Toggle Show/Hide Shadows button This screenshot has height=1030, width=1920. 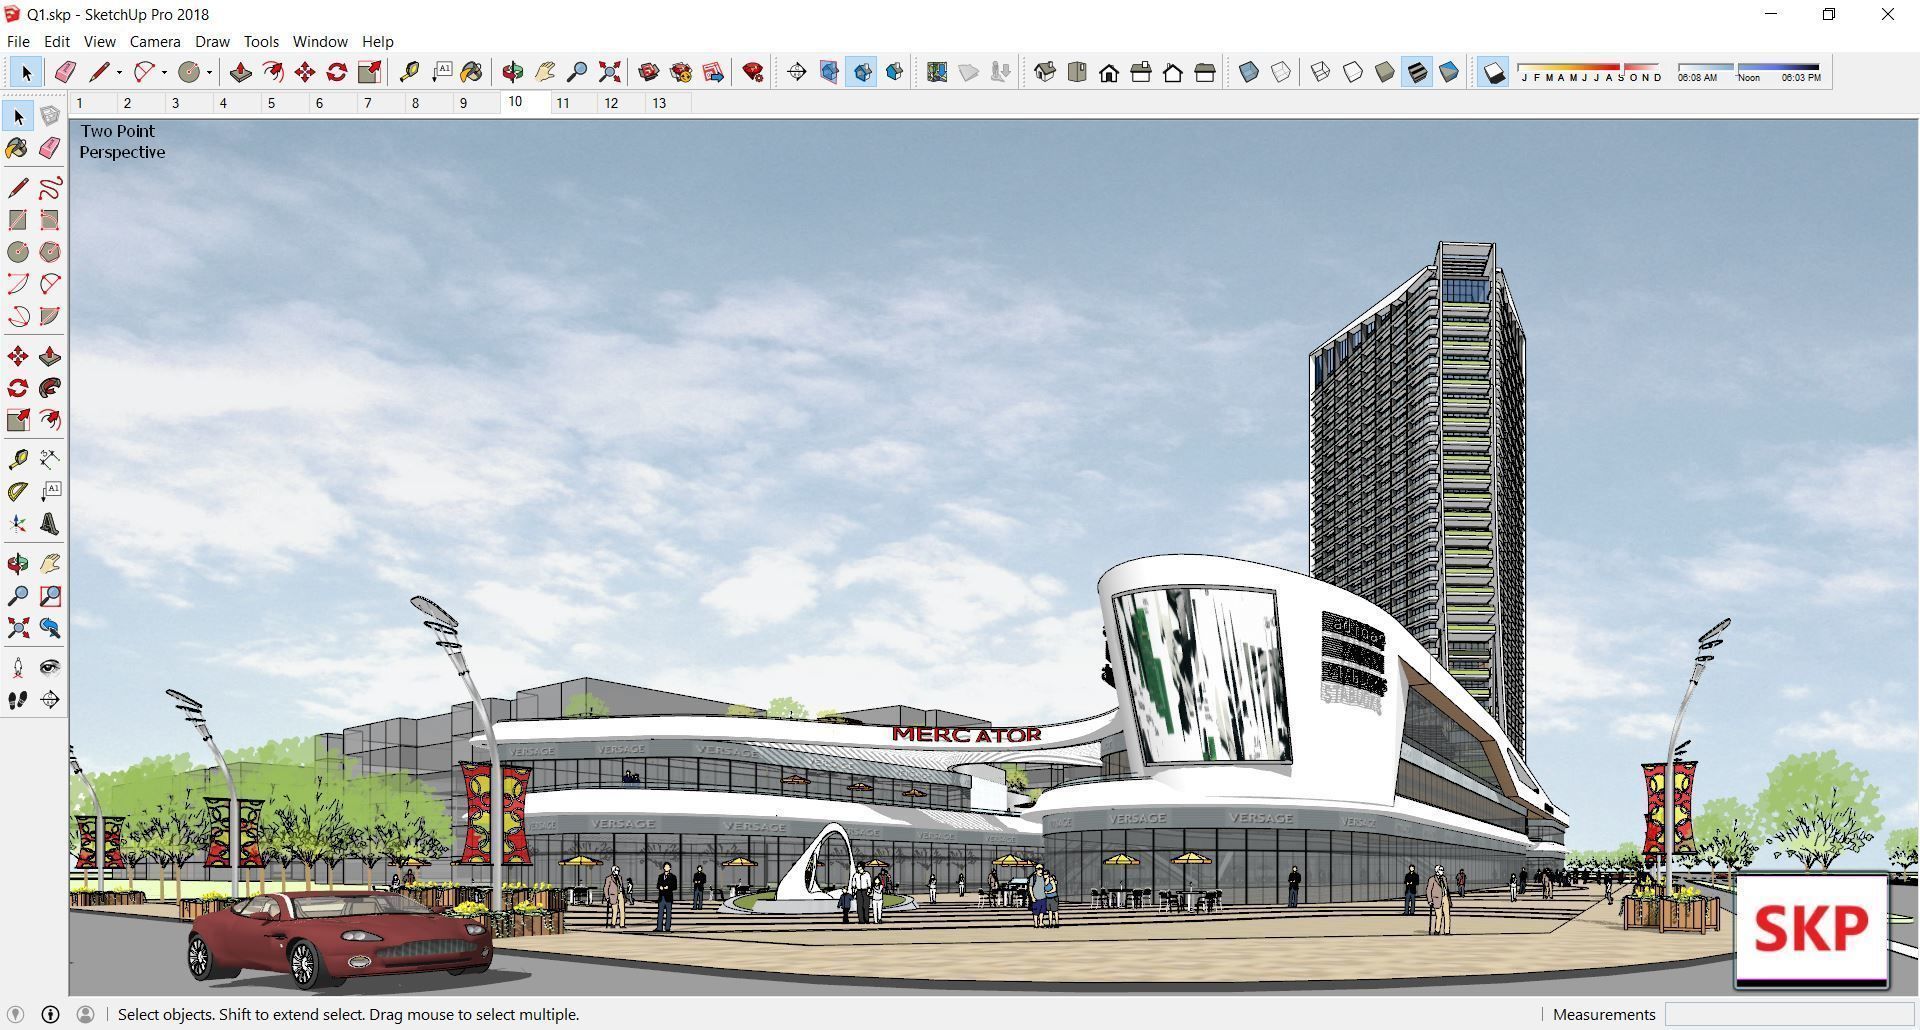(x=1493, y=72)
